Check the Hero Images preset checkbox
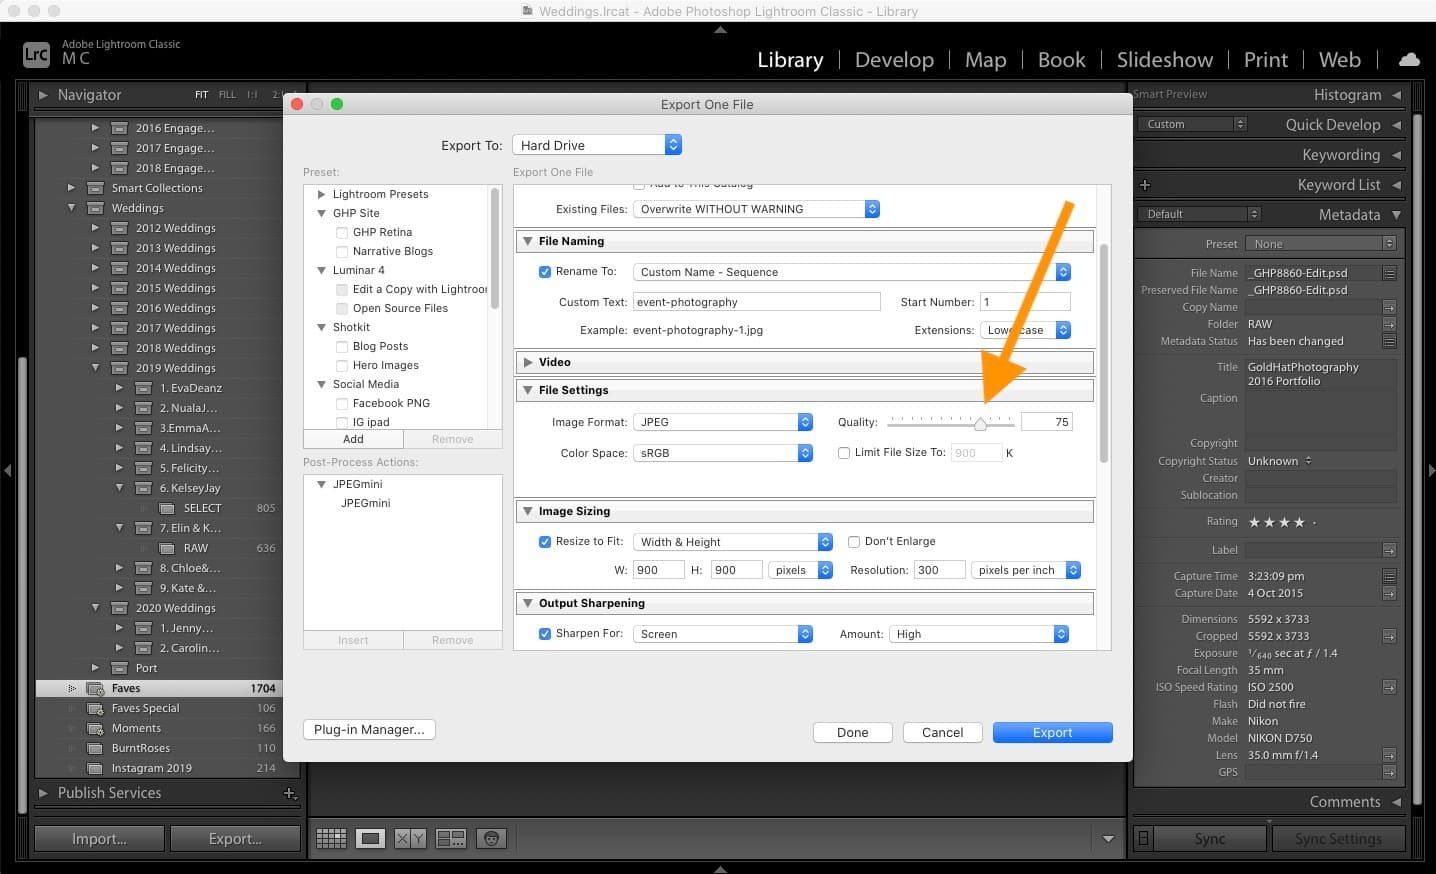 (342, 365)
